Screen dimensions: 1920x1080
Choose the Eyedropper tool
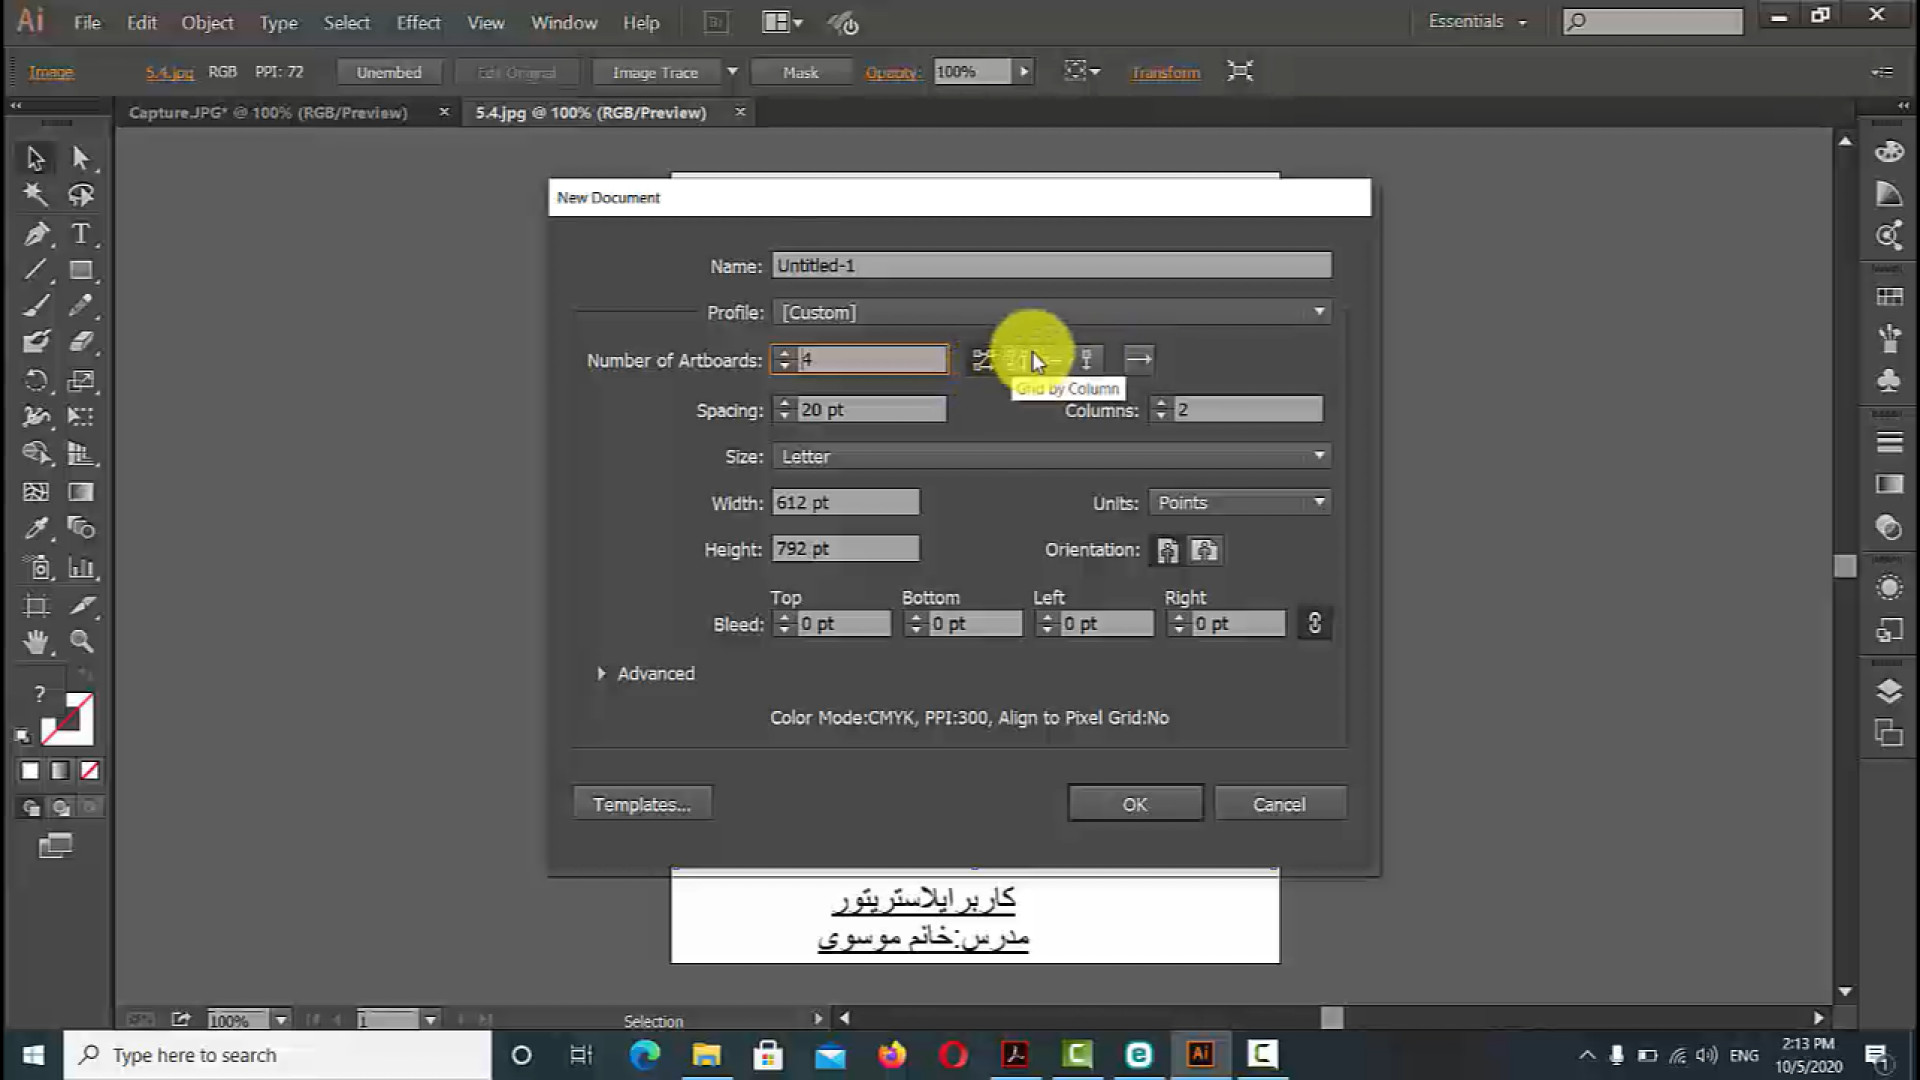point(35,528)
